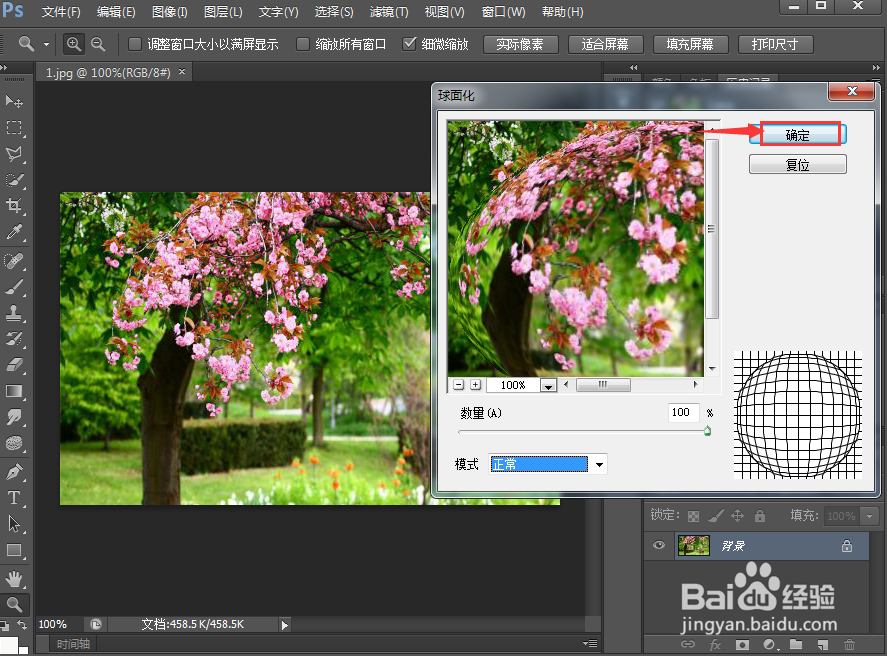This screenshot has height=656, width=887.
Task: Click the delete layer trash icon
Action: point(849,644)
